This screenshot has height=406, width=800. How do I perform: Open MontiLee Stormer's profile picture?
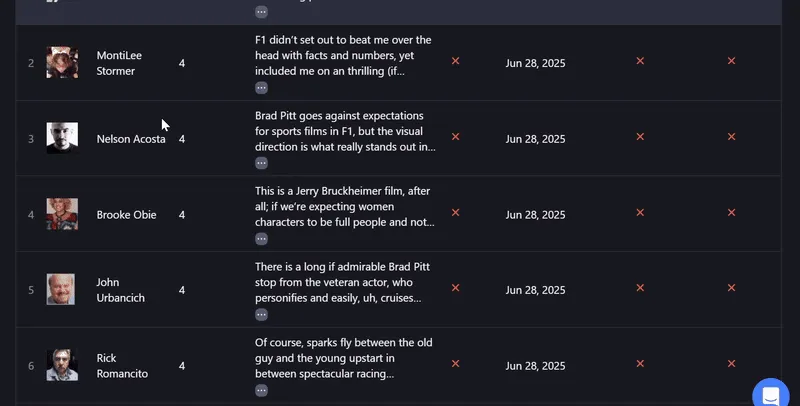[x=62, y=63]
